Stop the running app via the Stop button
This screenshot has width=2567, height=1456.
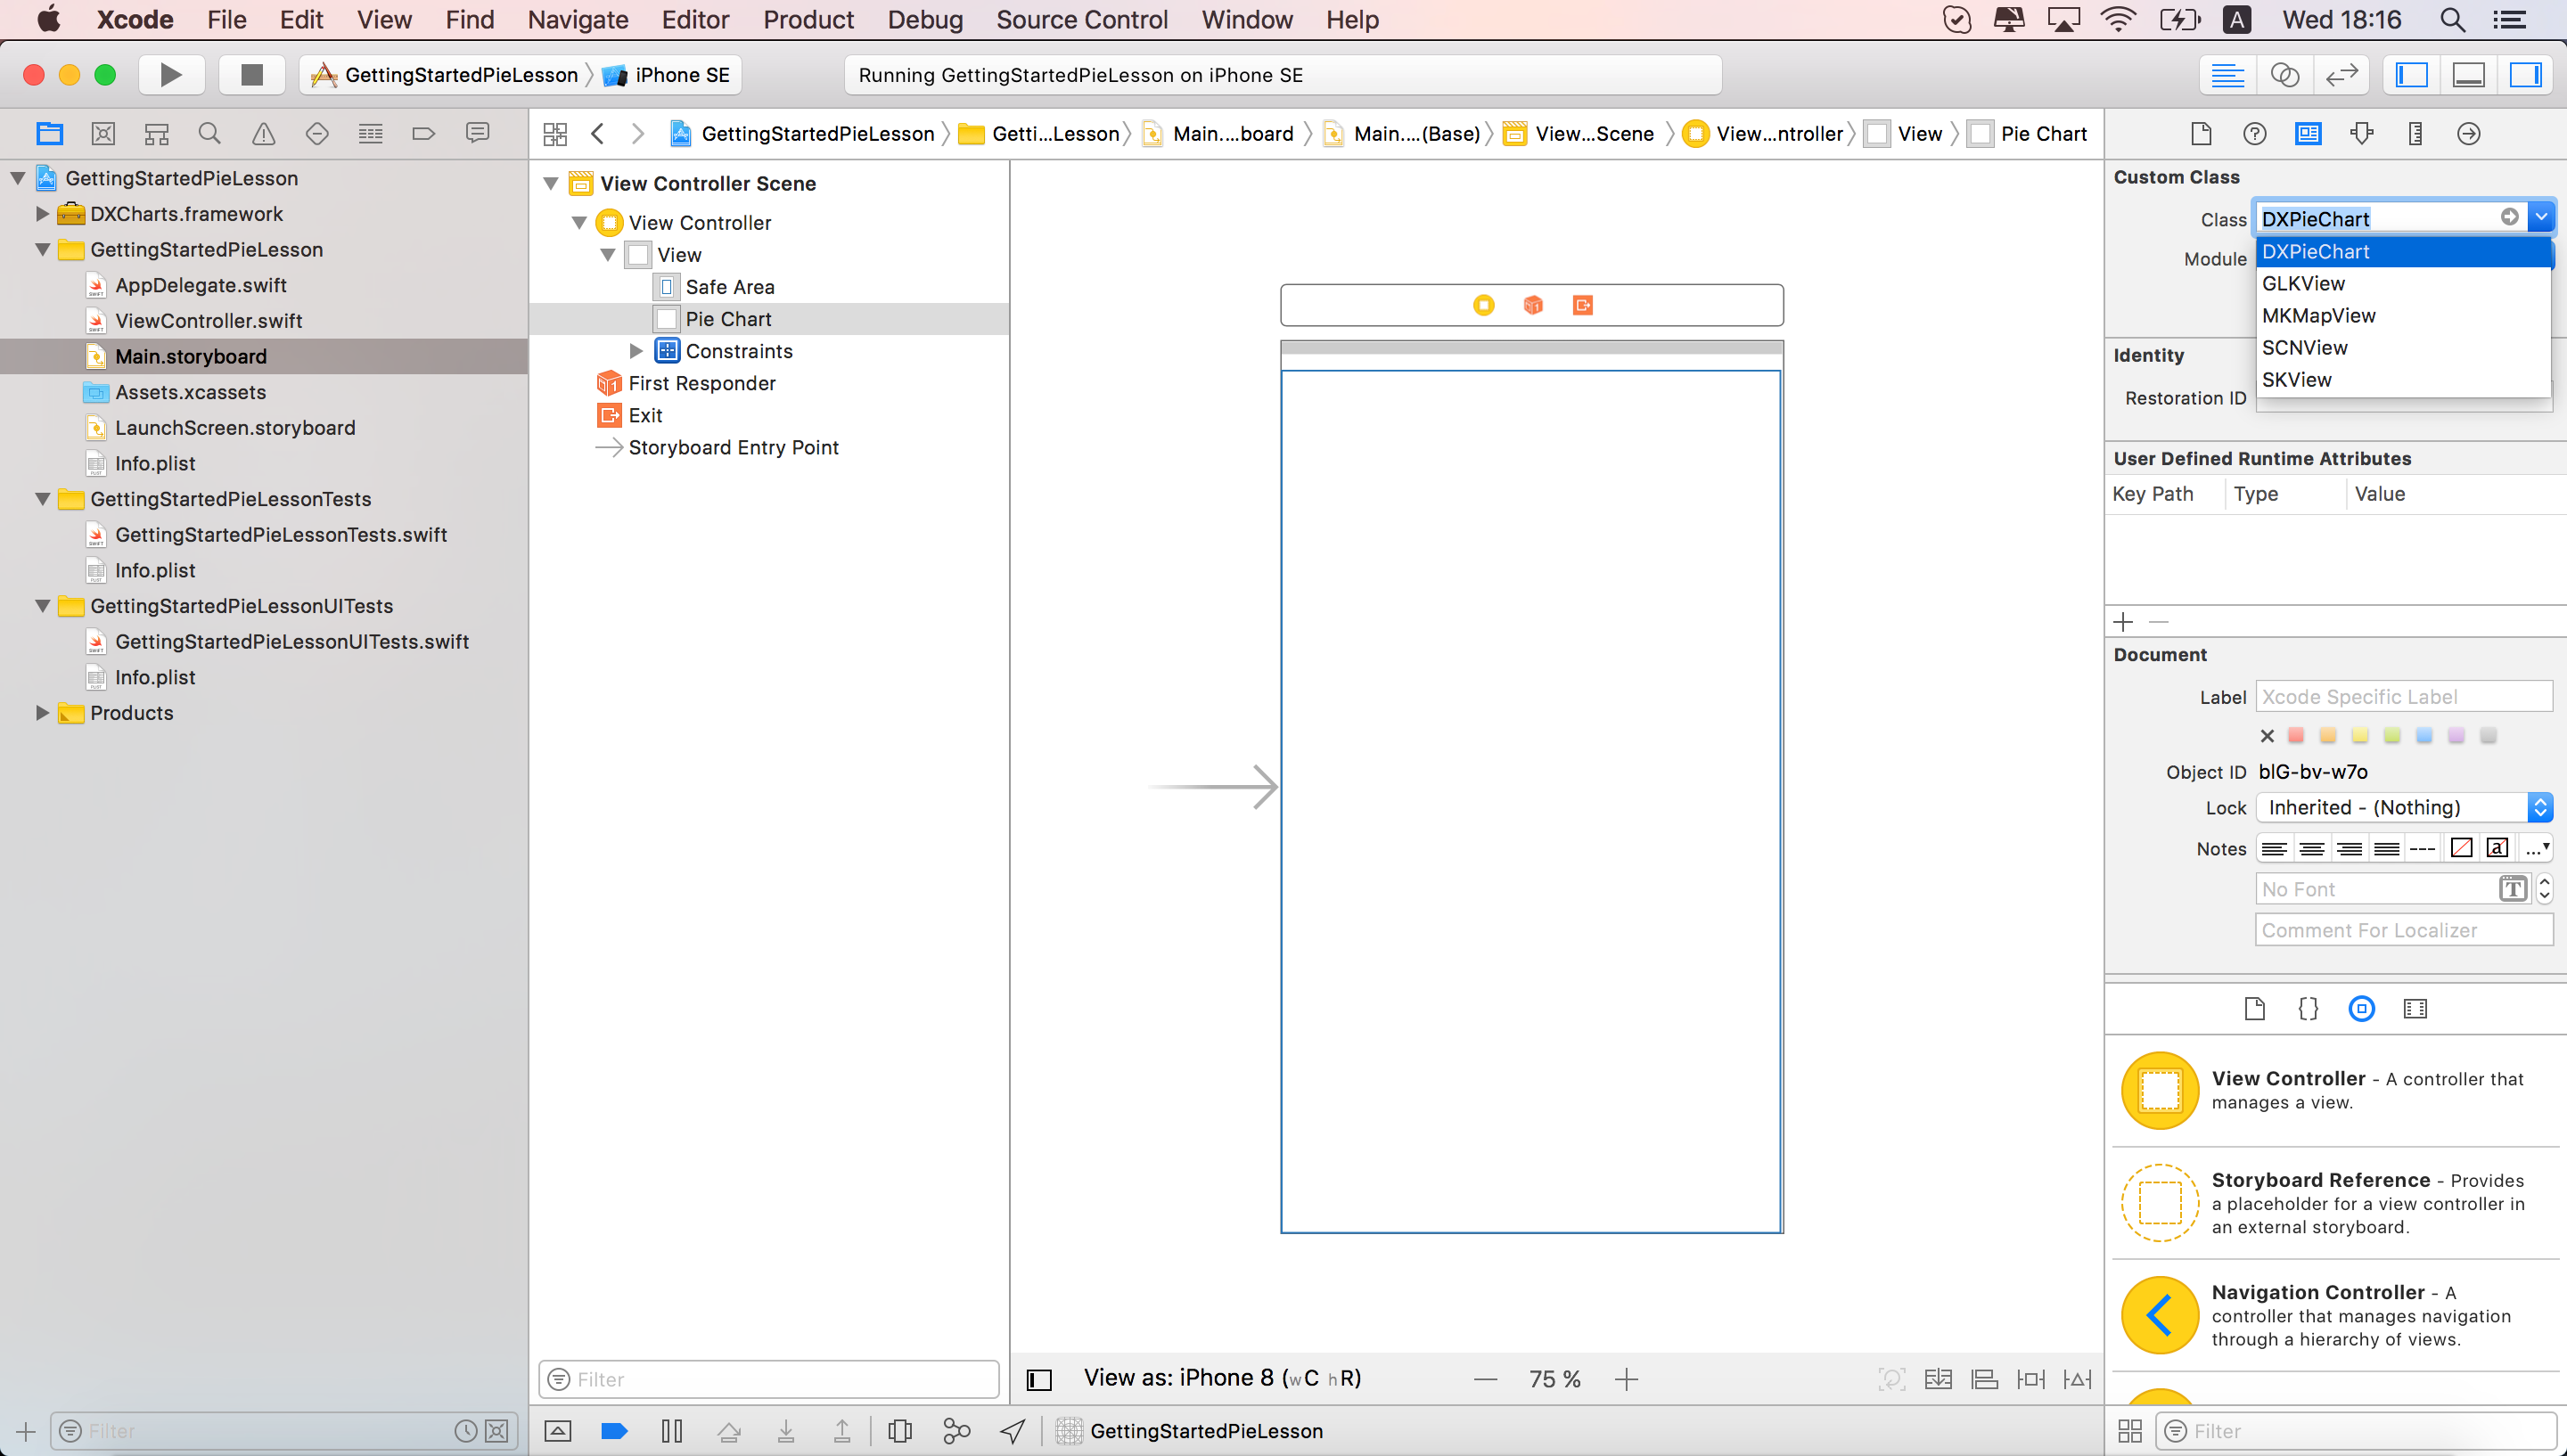[x=251, y=75]
